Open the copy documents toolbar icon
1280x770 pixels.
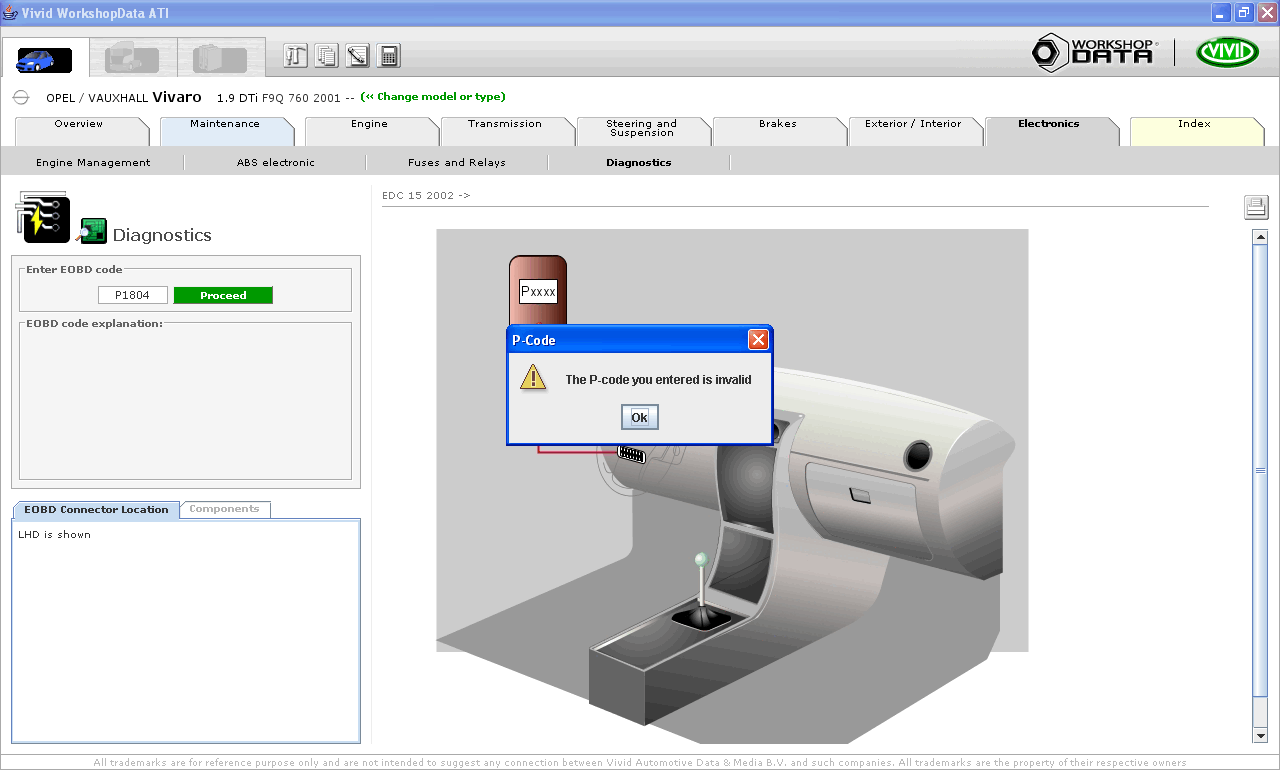tap(326, 56)
